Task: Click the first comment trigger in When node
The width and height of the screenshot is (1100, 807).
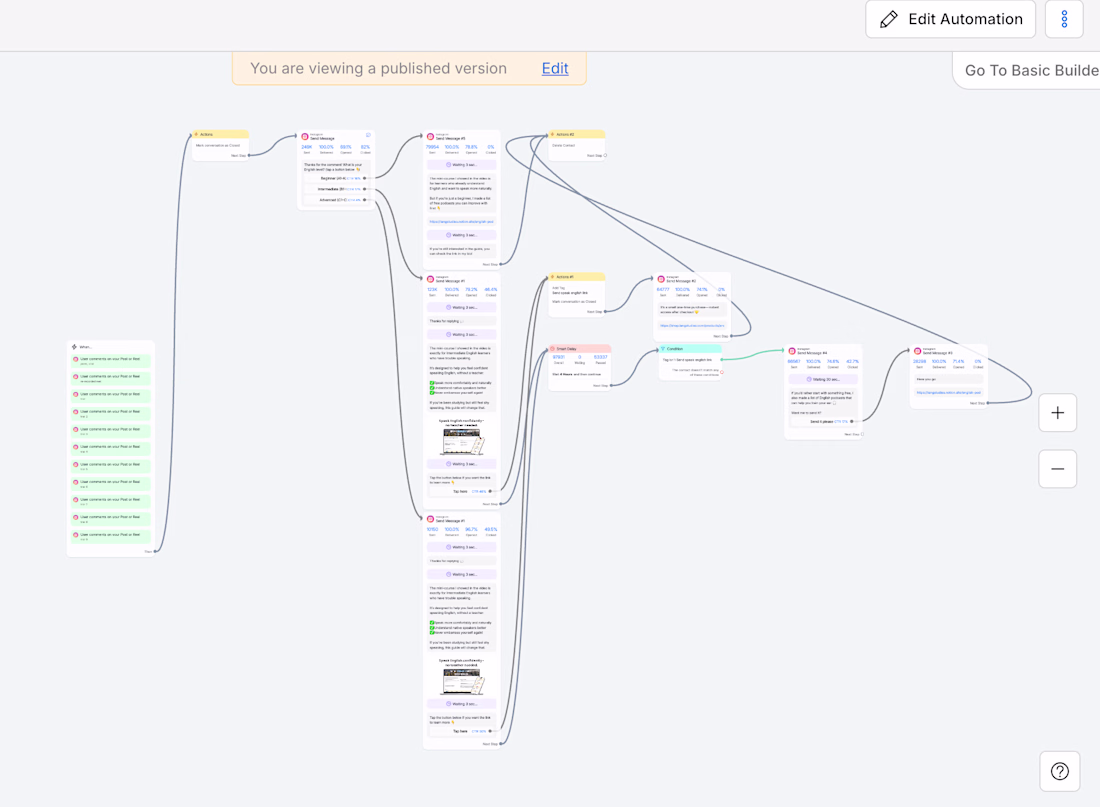Action: pyautogui.click(x=111, y=361)
